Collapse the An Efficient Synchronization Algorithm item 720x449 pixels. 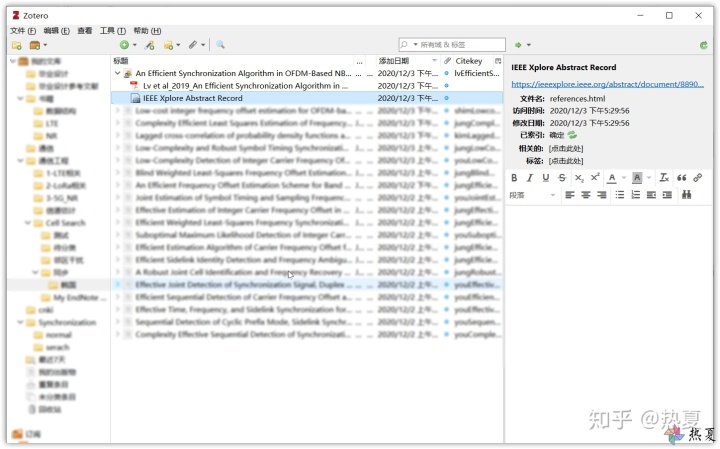[x=118, y=73]
